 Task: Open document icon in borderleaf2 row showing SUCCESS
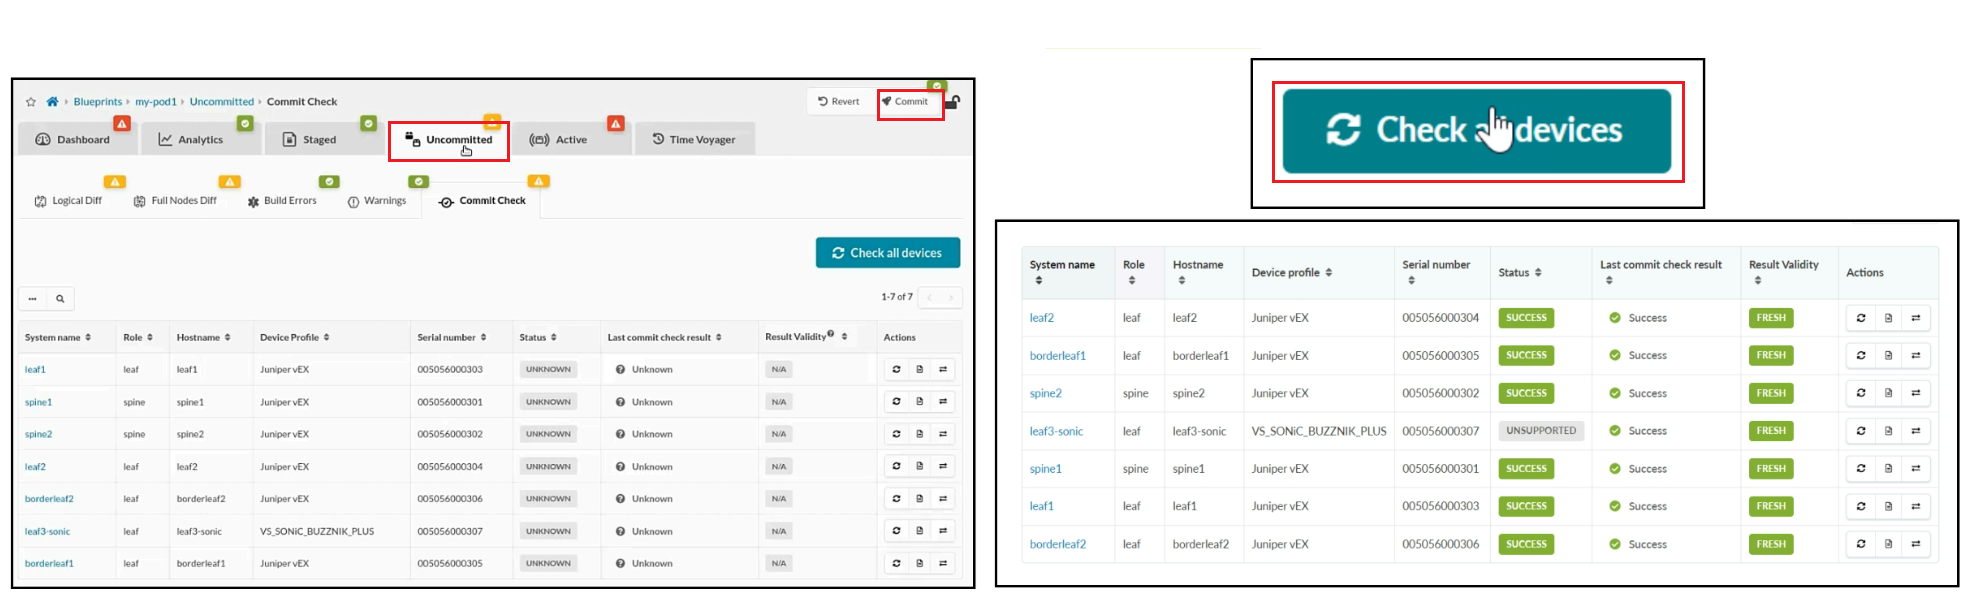(1888, 545)
